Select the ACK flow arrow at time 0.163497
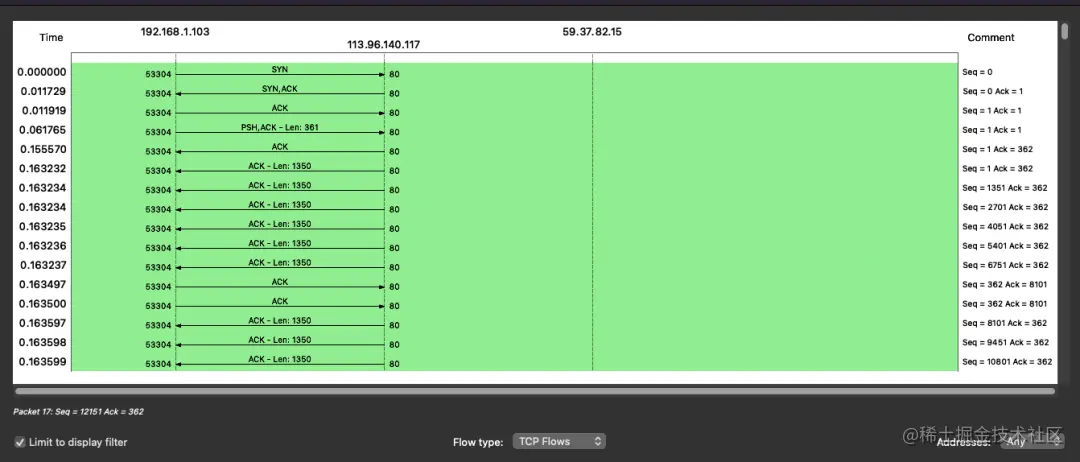Screen dimensions: 1080x462 coord(280,286)
